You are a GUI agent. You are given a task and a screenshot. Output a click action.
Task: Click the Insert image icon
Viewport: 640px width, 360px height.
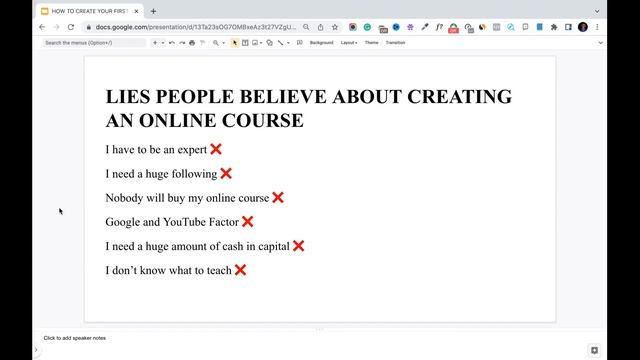click(255, 42)
